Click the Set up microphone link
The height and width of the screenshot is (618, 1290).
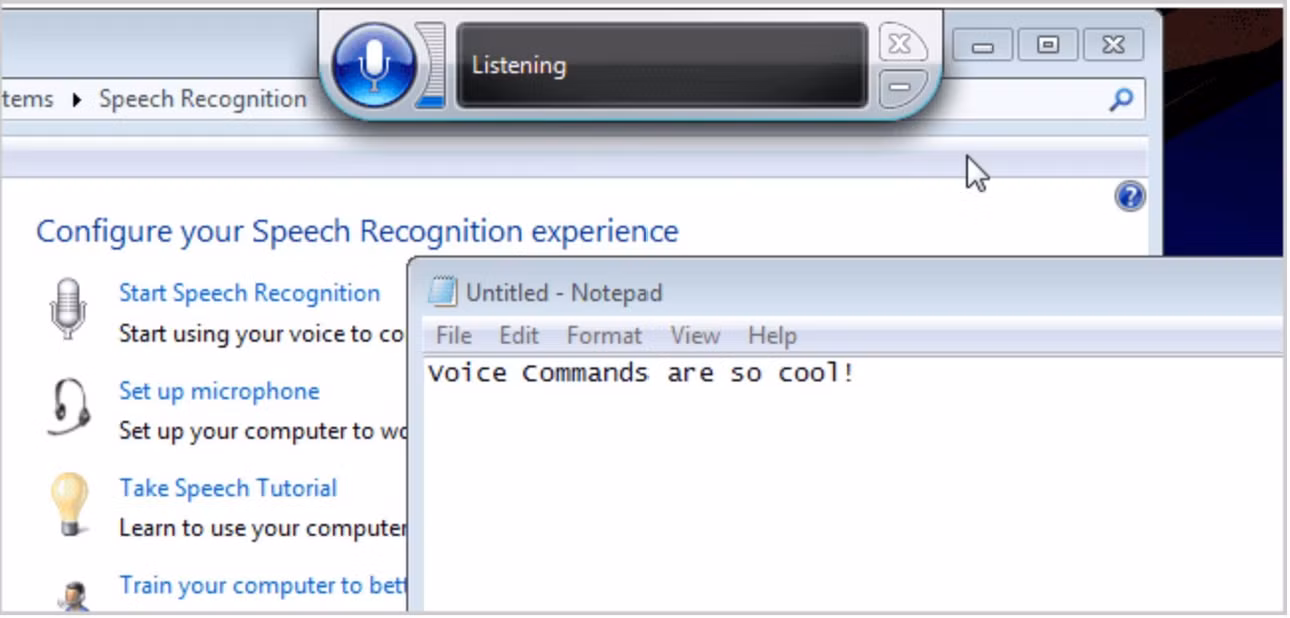click(219, 391)
